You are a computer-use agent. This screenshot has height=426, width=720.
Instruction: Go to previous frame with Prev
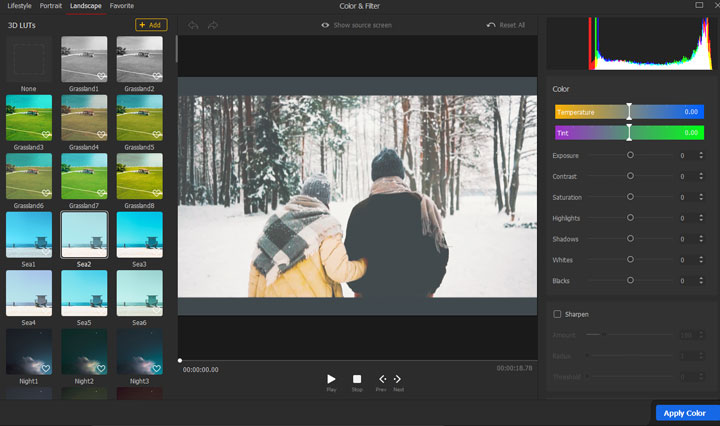[x=381, y=379]
